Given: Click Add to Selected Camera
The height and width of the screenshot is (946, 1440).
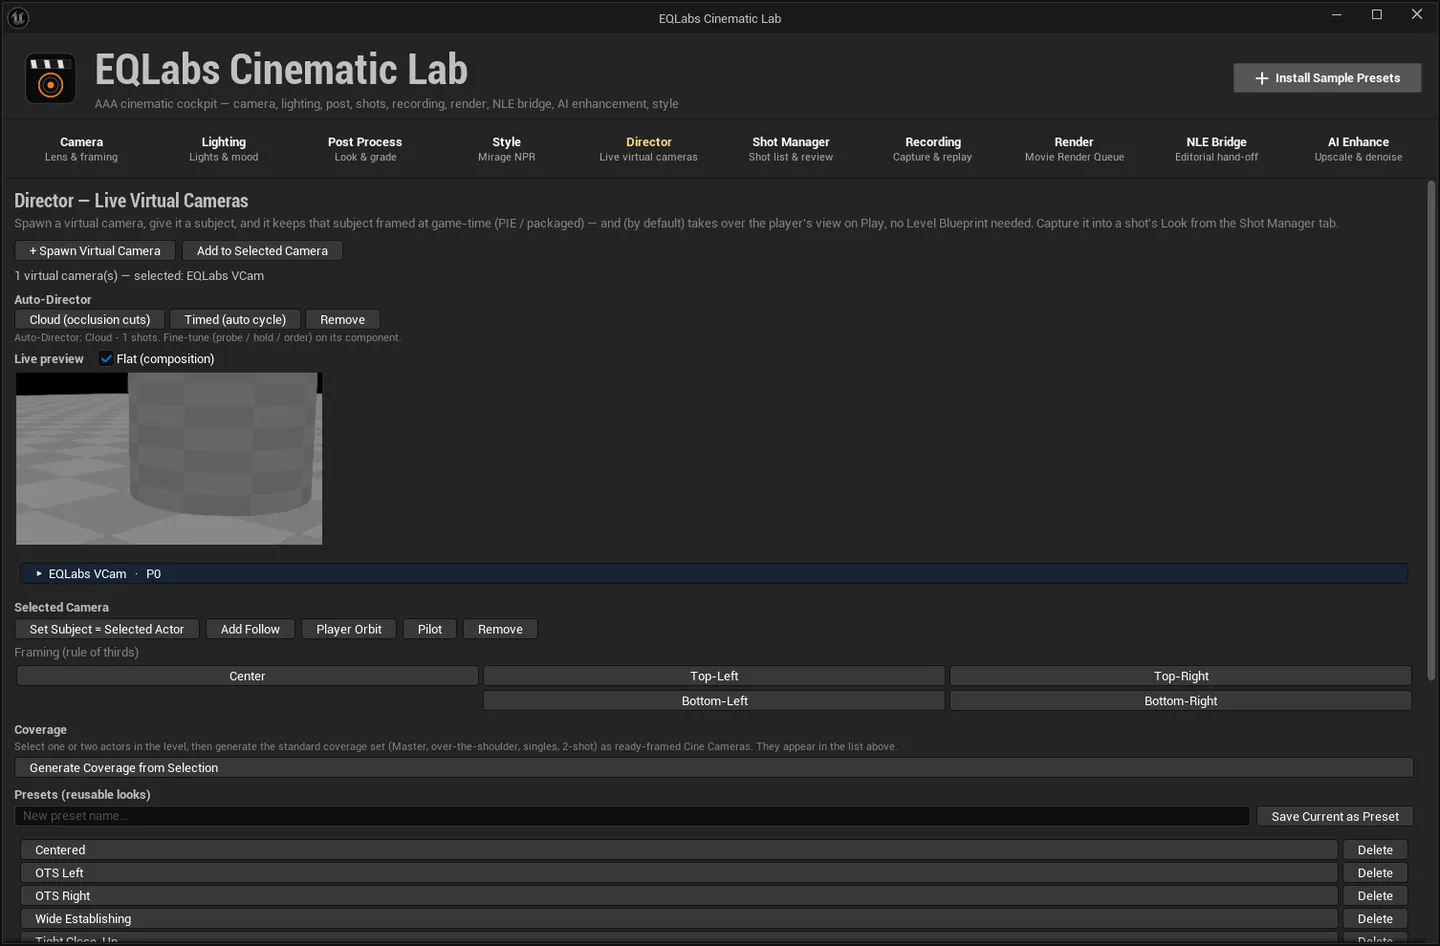Looking at the screenshot, I should pos(262,251).
